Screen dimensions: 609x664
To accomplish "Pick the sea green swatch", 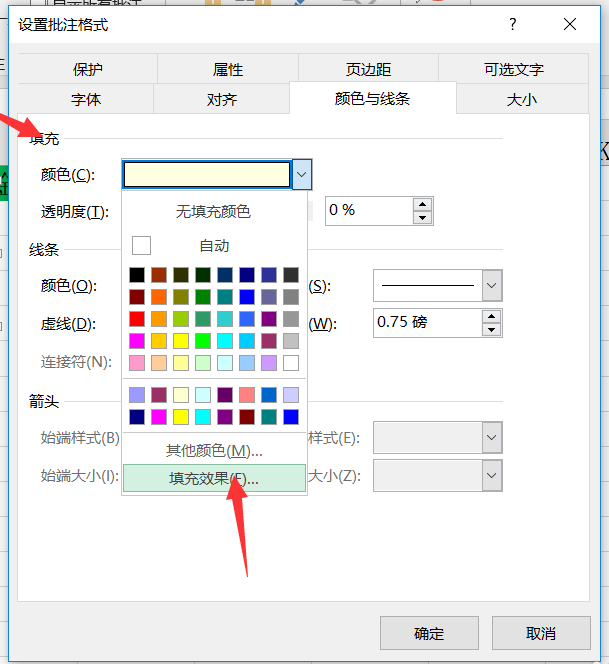I will click(x=203, y=319).
